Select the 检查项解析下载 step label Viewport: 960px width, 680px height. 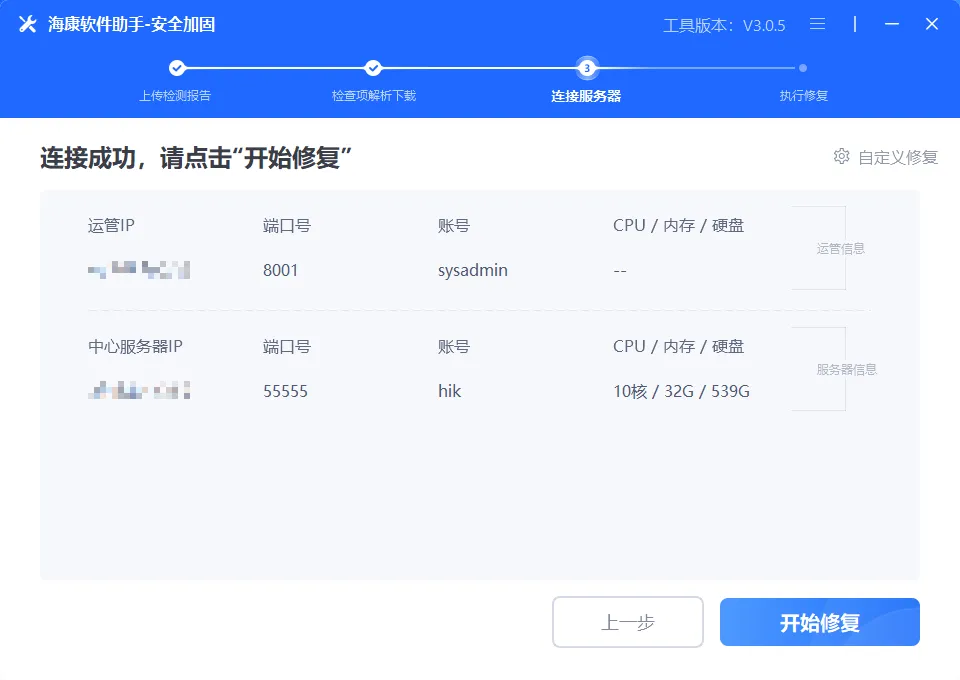point(374,95)
